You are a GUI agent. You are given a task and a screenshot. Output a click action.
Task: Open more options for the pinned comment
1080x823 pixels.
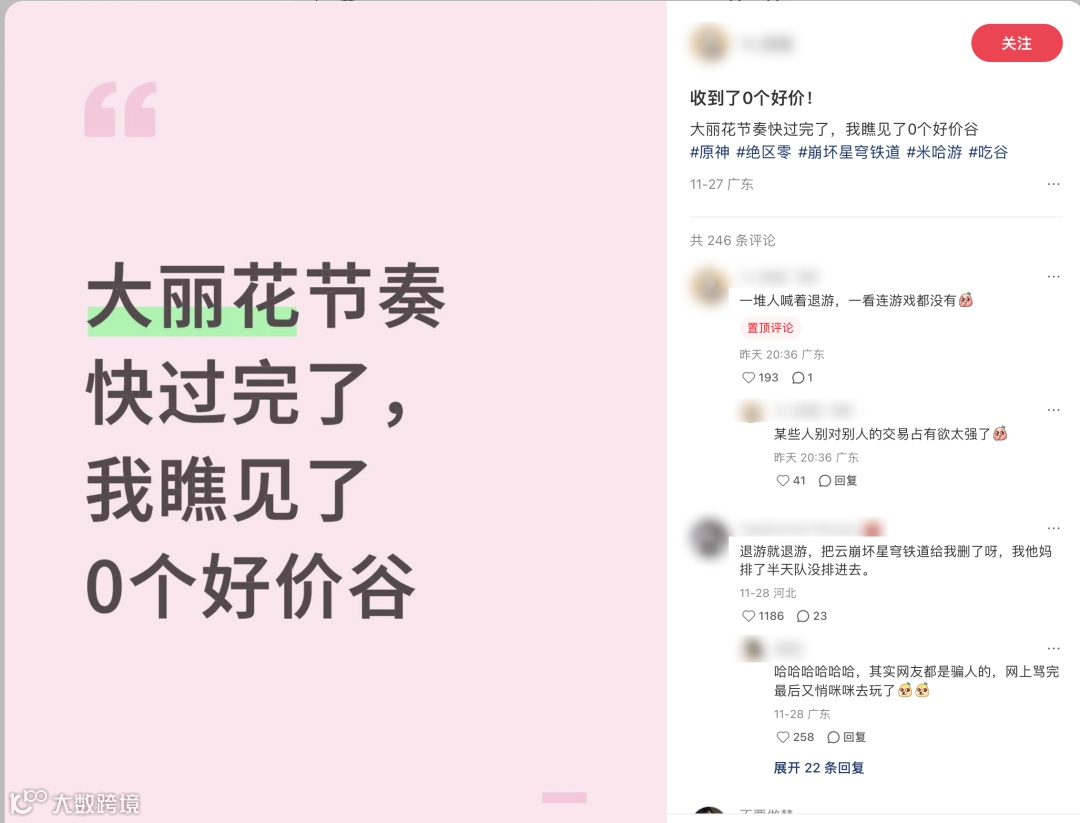1053,276
